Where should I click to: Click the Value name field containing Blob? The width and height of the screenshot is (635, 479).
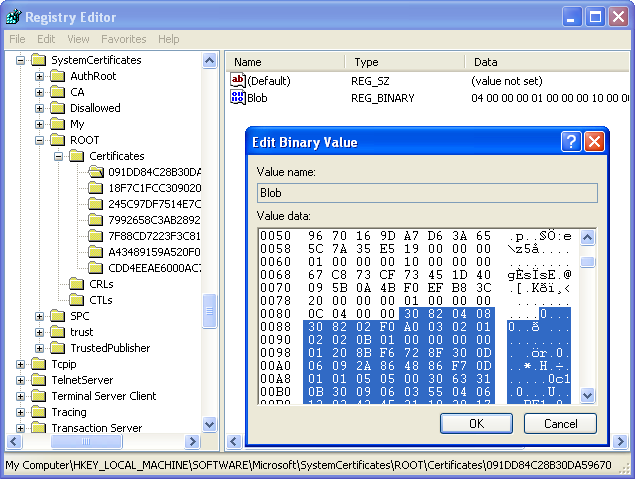point(426,192)
